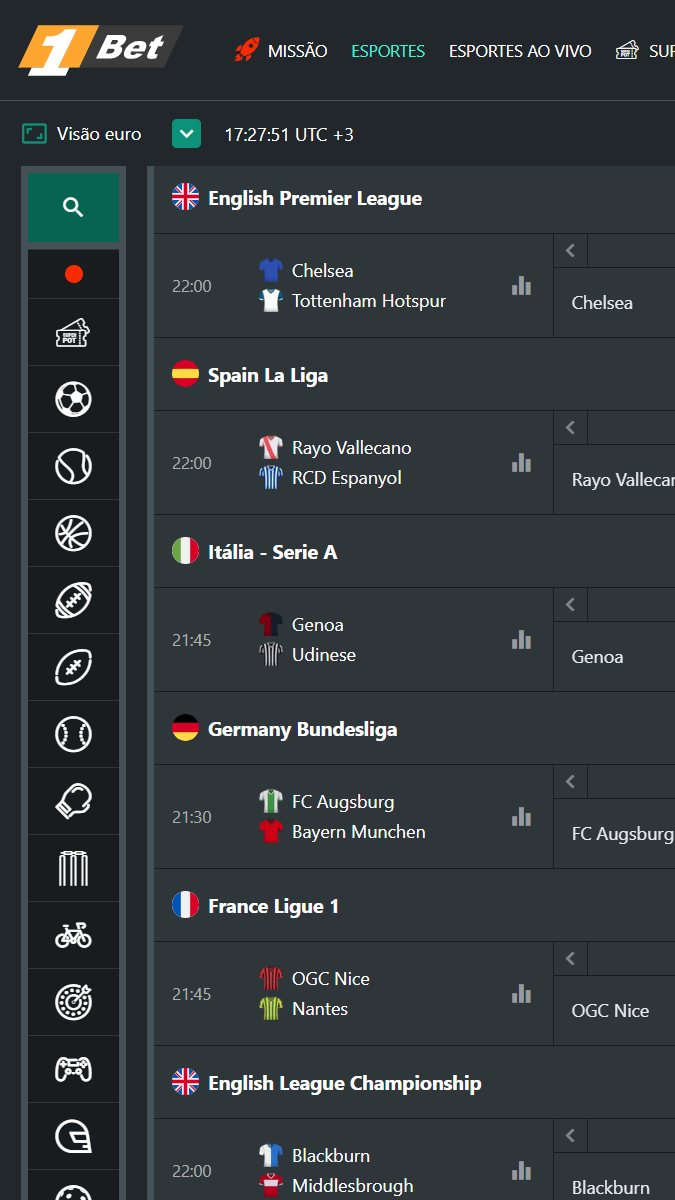Open the cycling bicycle icon
This screenshot has width=675, height=1200.
coord(73,936)
